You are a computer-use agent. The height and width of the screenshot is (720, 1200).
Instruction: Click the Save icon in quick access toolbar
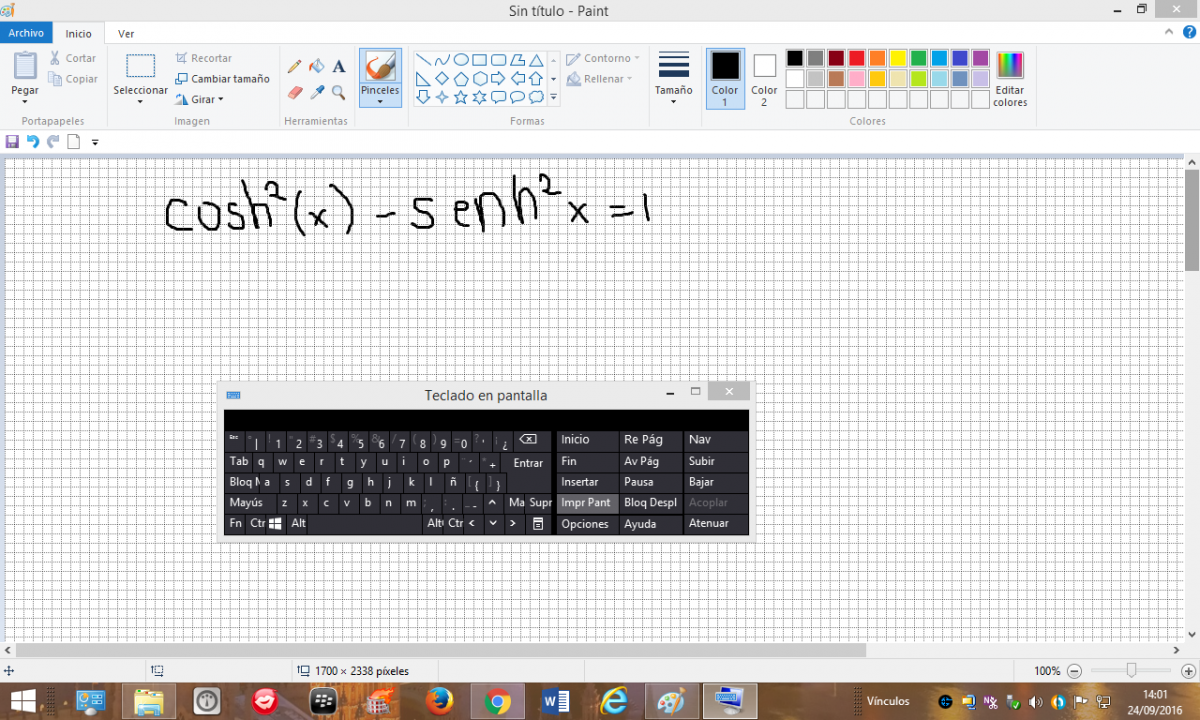click(12, 142)
